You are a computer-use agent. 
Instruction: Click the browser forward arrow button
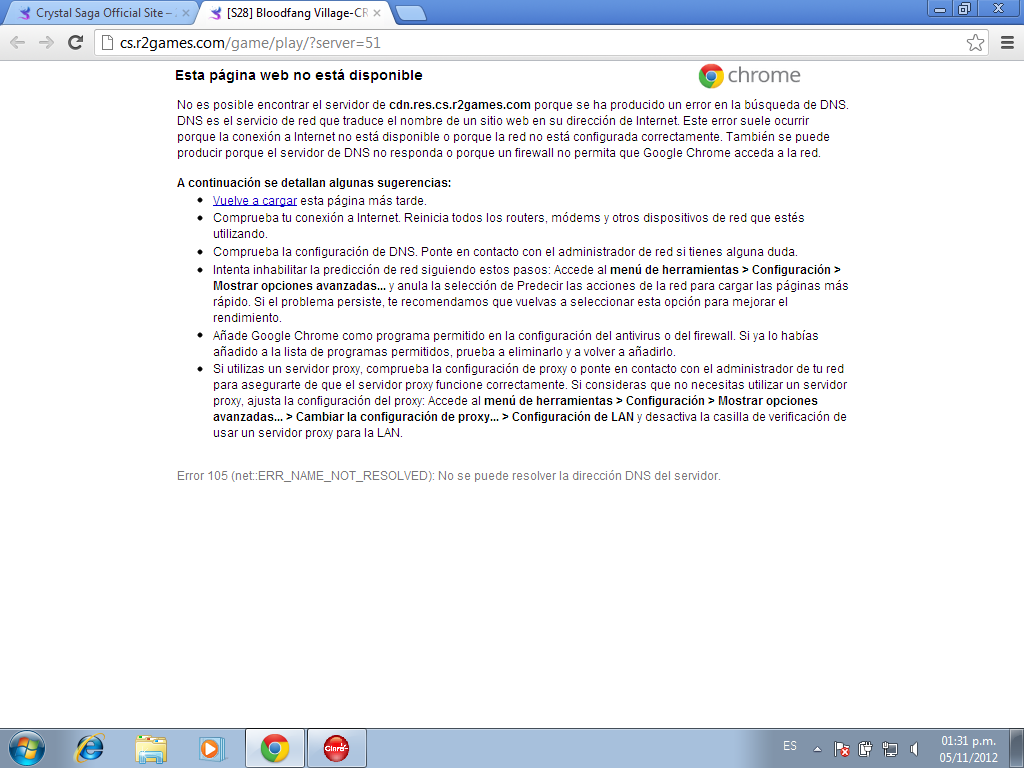coord(46,43)
